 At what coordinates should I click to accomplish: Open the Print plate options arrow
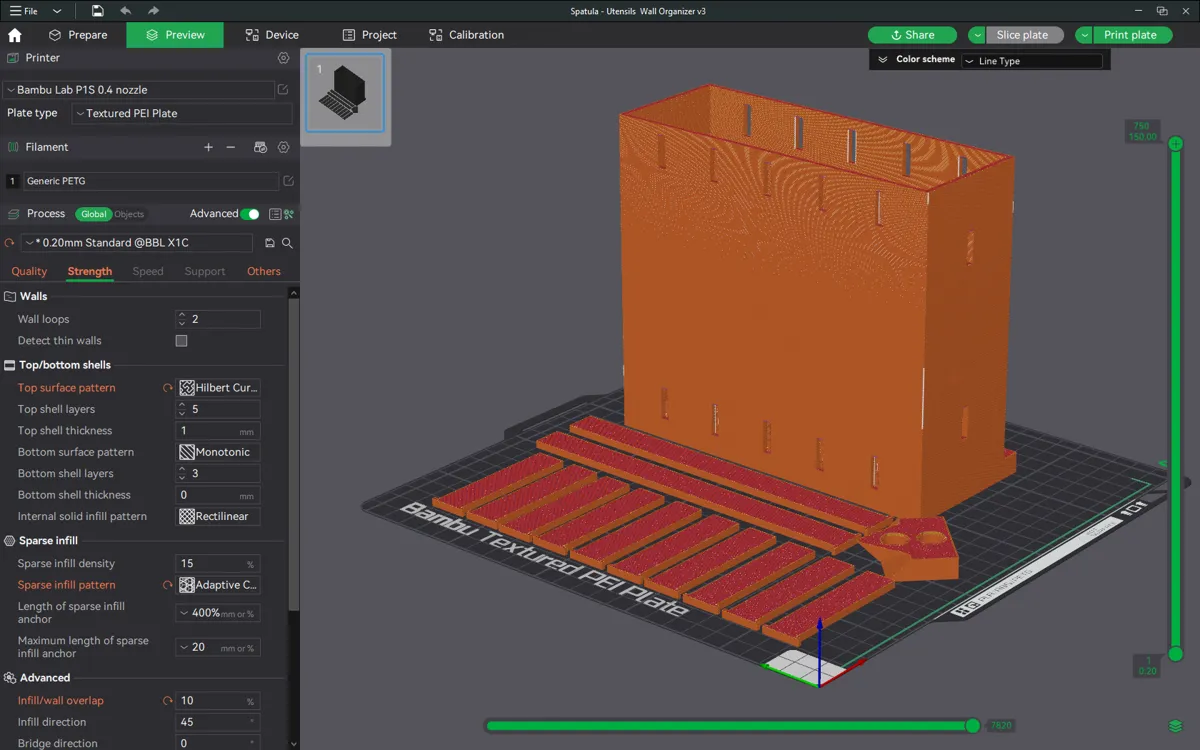(x=1084, y=35)
